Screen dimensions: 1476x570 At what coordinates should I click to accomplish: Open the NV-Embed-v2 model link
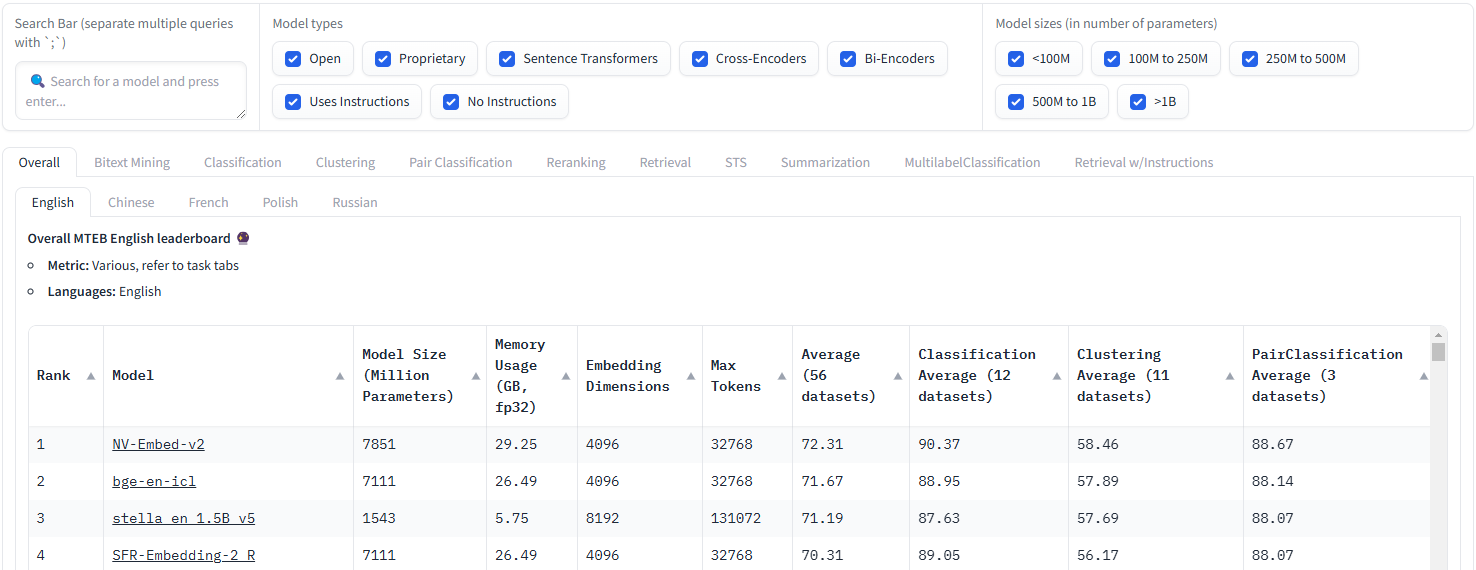[158, 444]
